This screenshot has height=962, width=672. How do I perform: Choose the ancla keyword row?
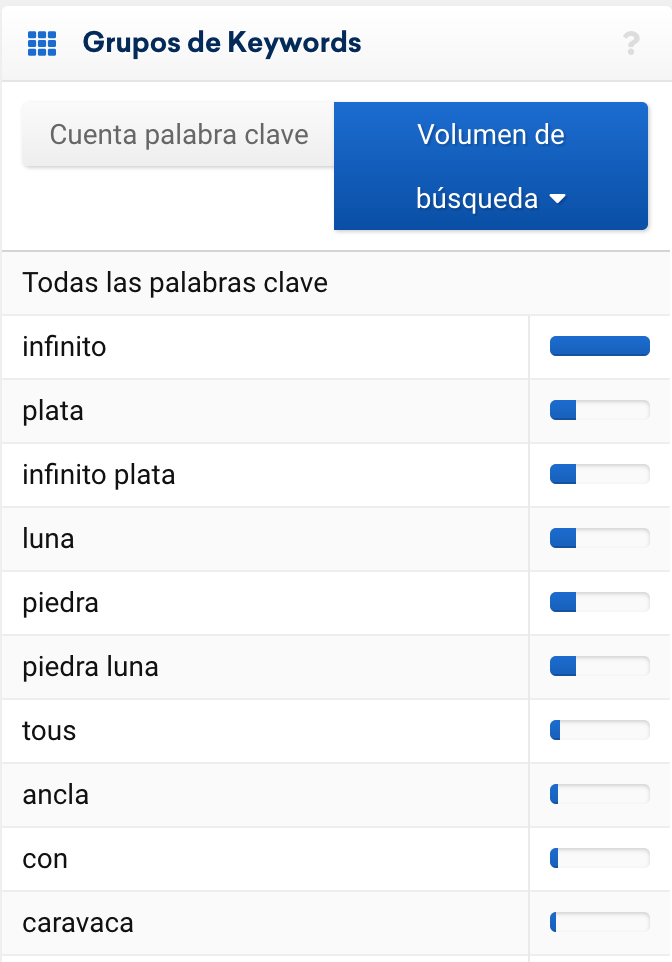pos(265,795)
